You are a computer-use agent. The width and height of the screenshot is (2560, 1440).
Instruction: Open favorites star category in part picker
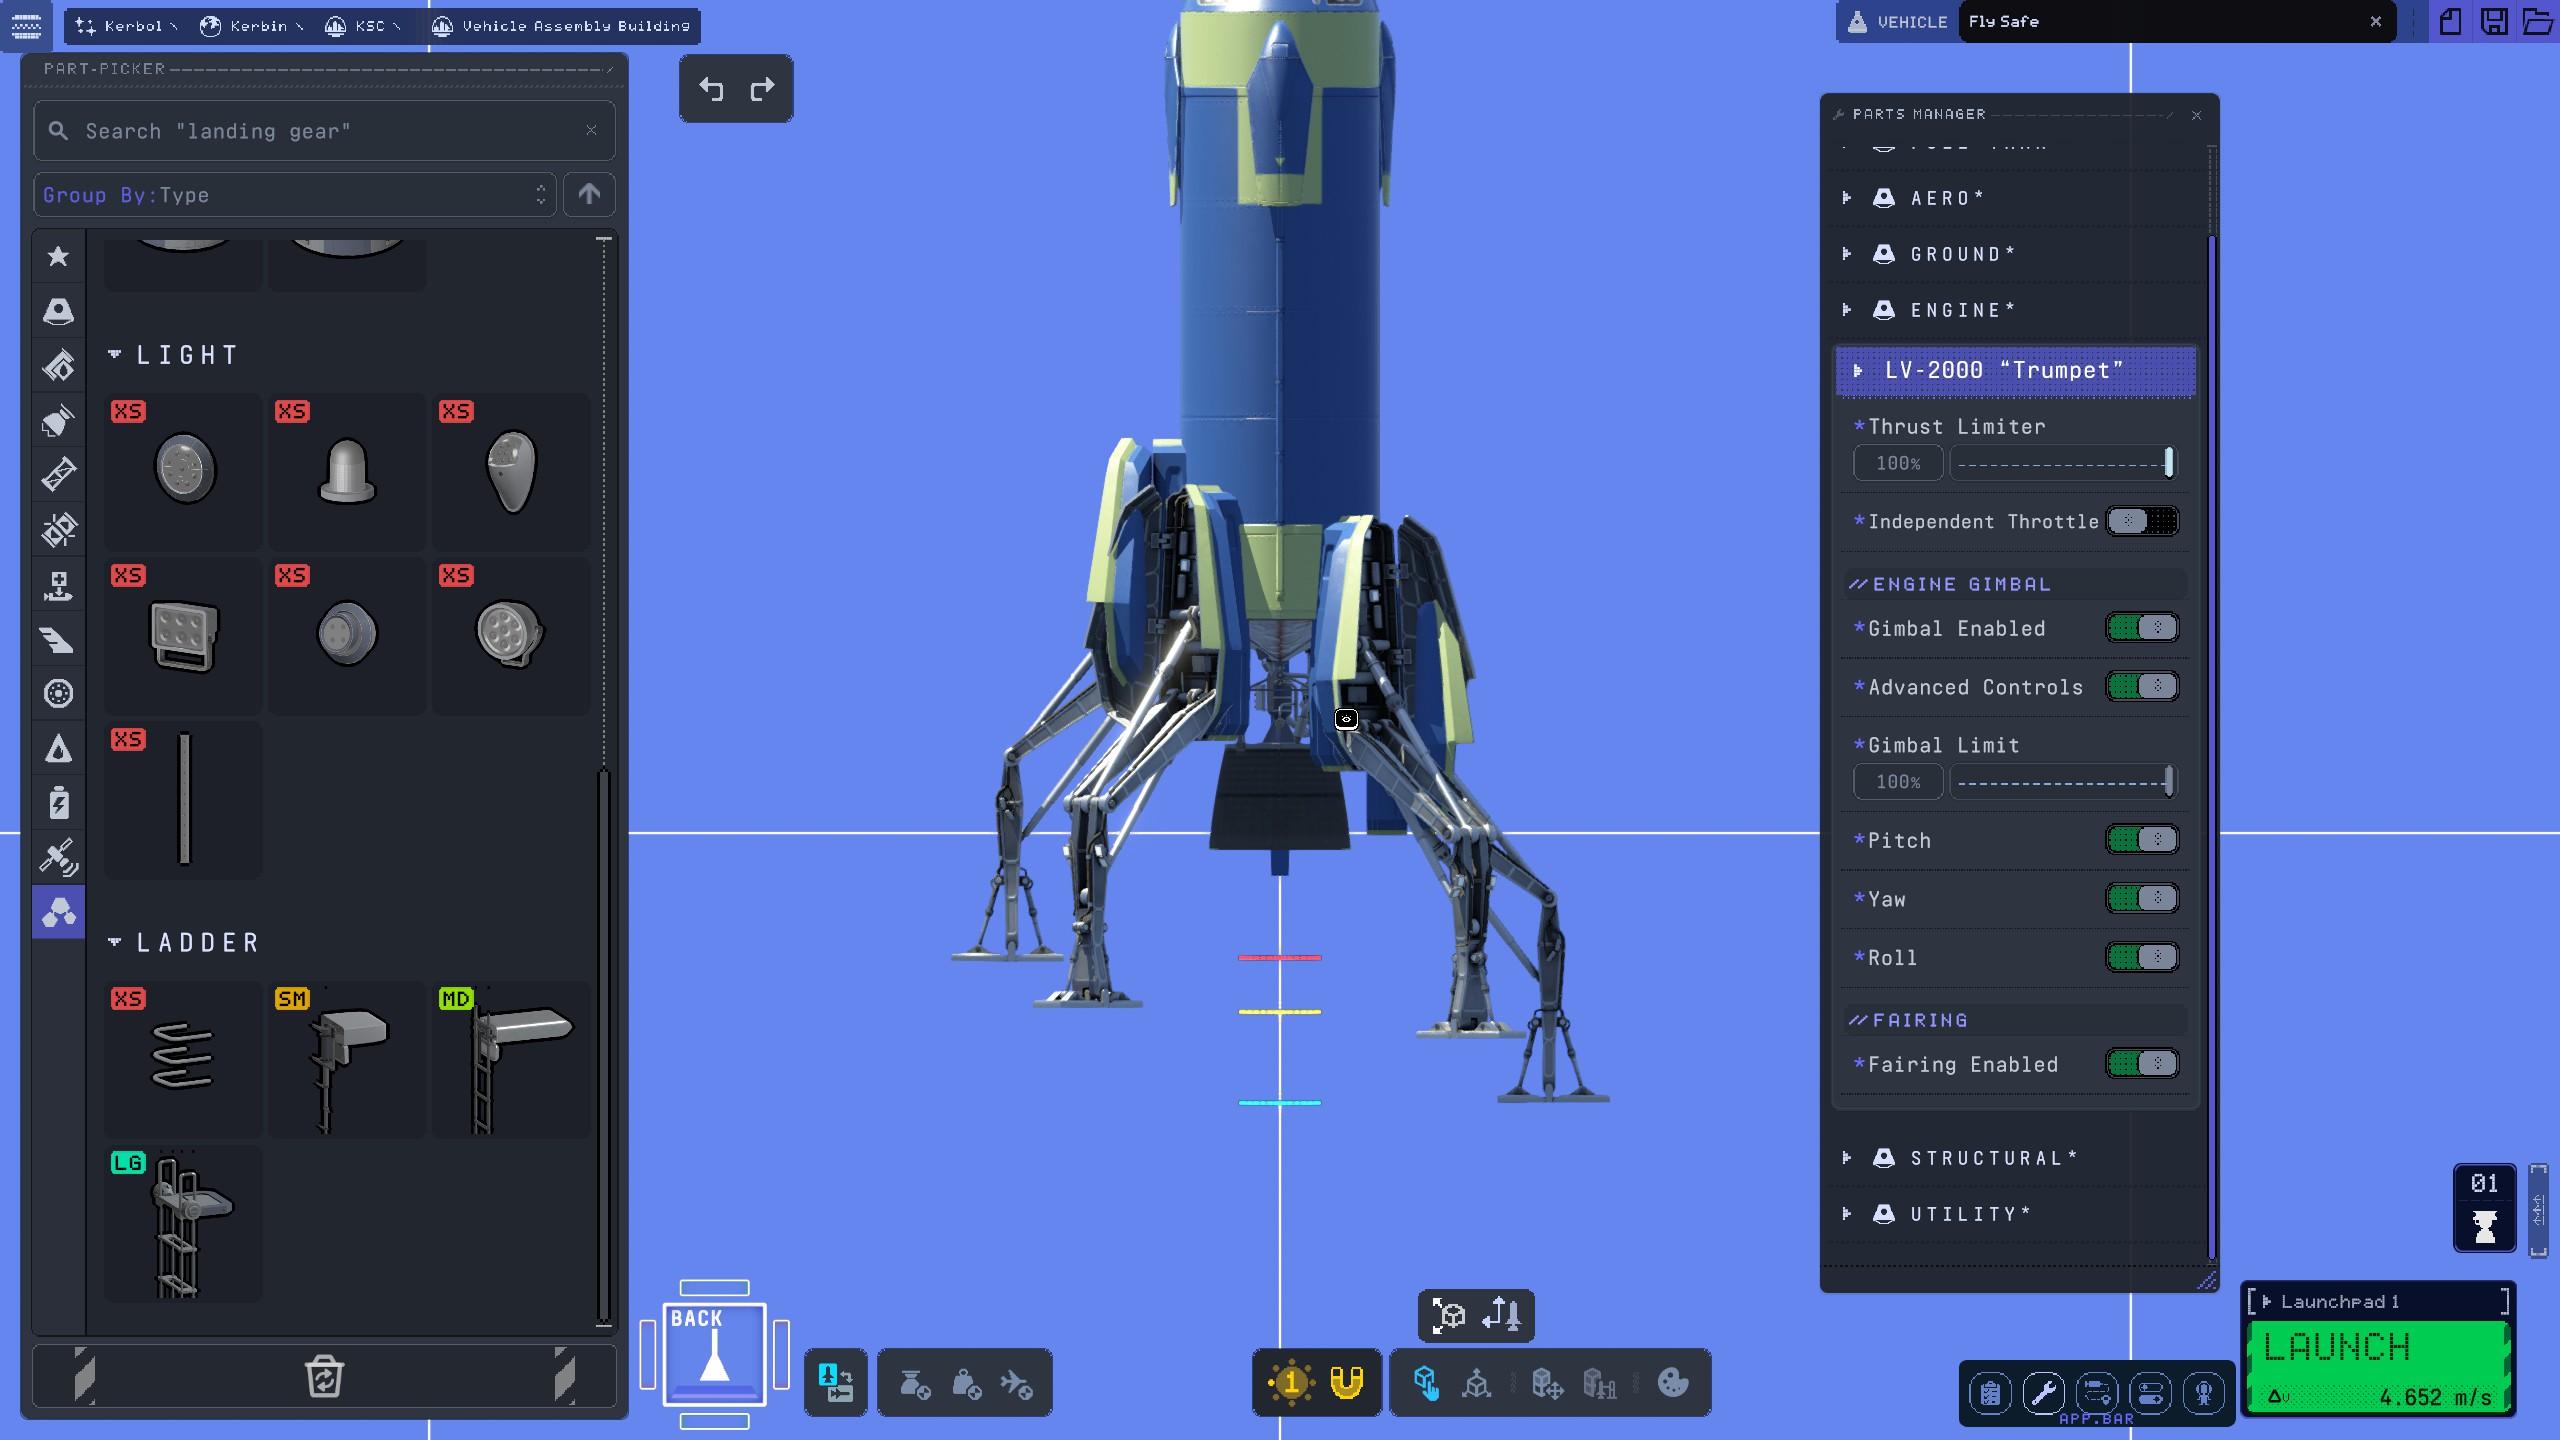click(58, 256)
